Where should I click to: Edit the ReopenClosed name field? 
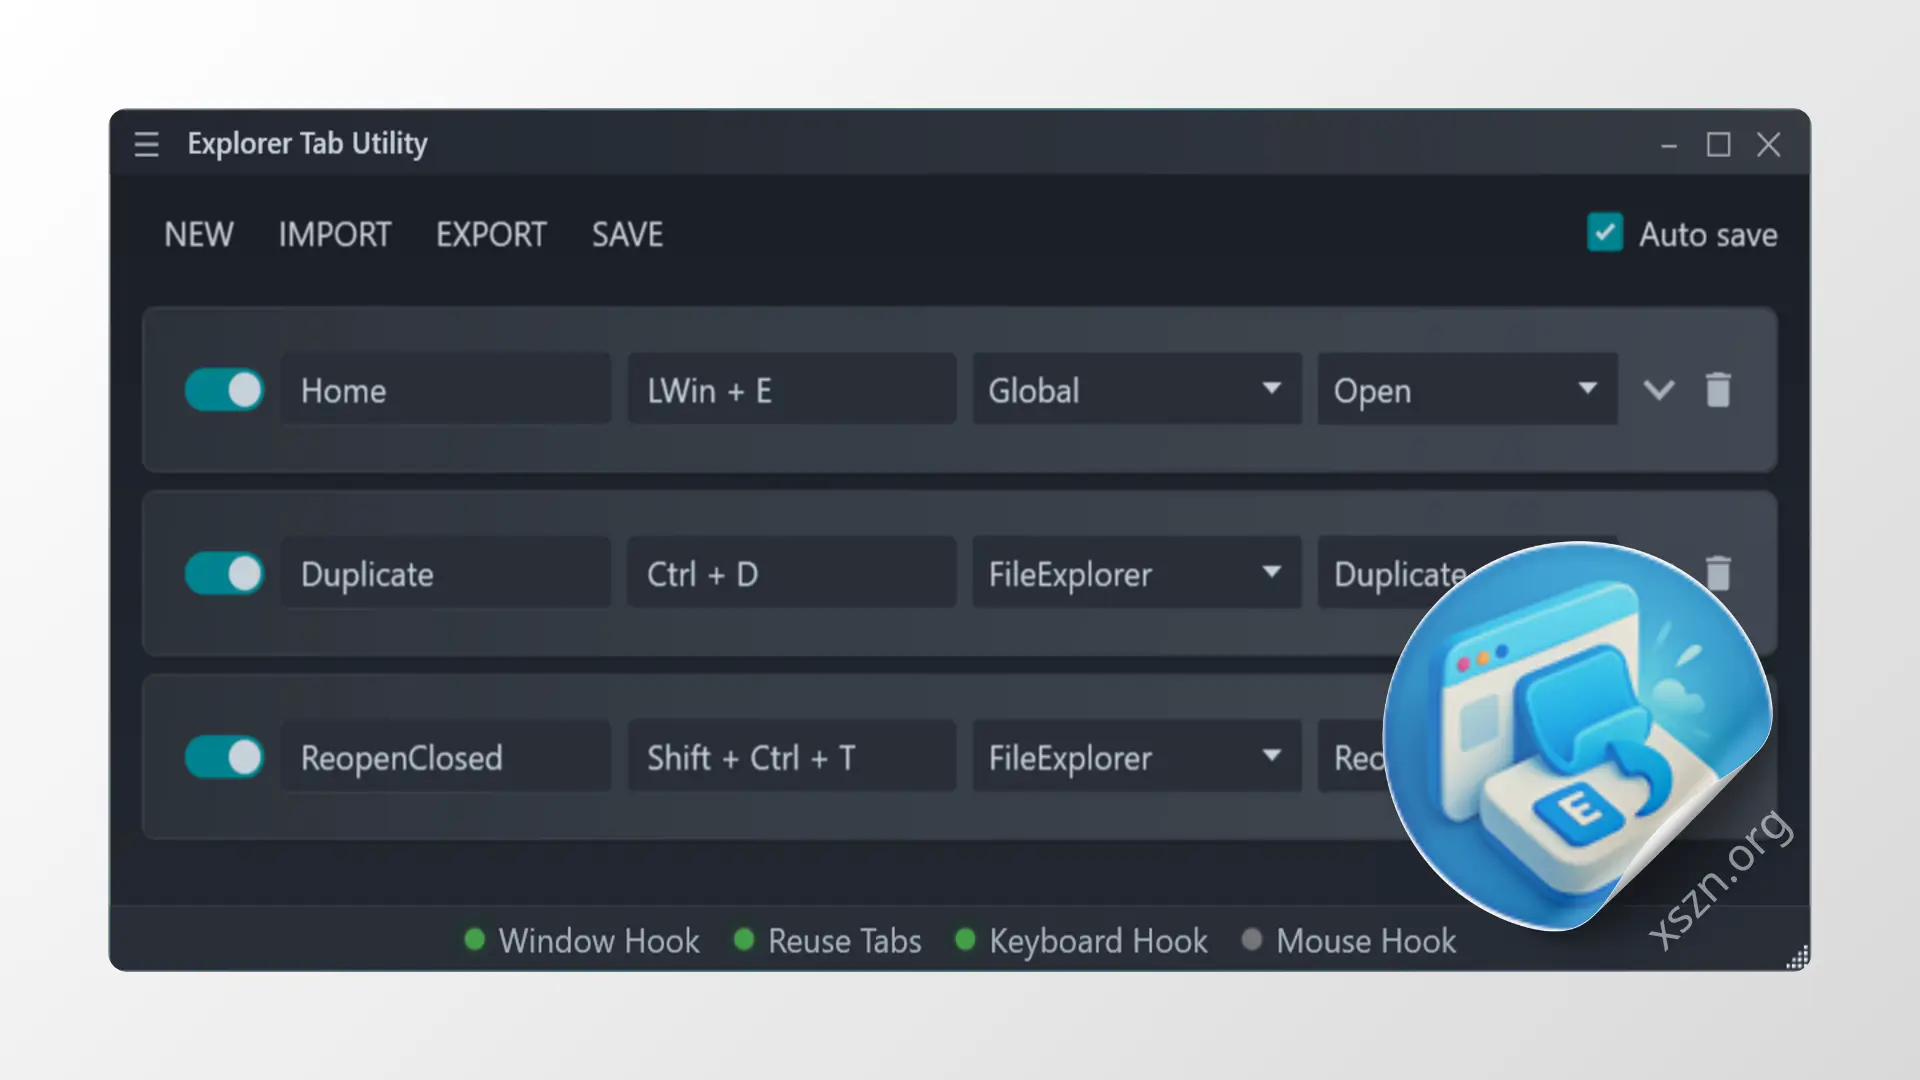(x=446, y=757)
